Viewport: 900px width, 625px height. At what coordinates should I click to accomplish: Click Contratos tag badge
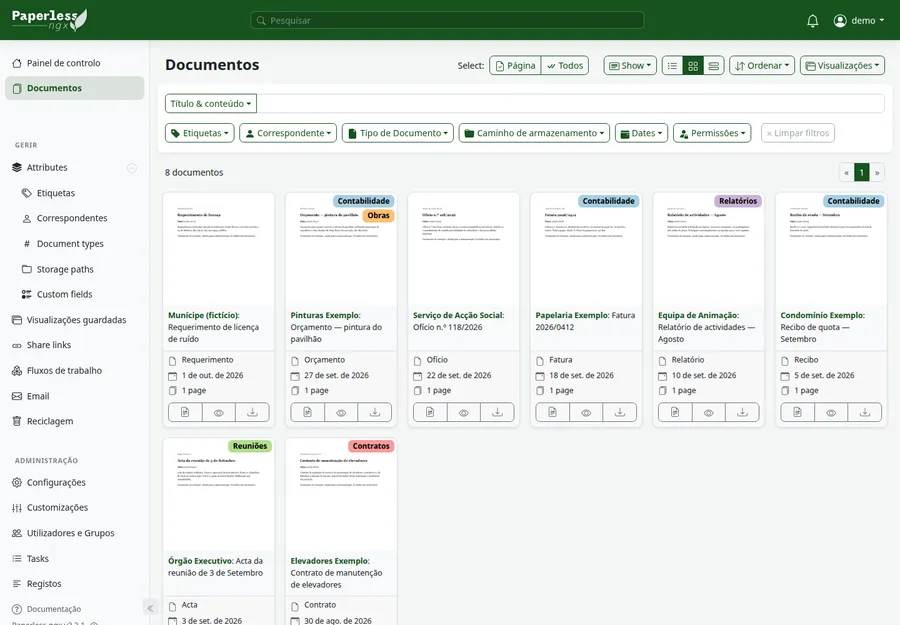click(371, 446)
